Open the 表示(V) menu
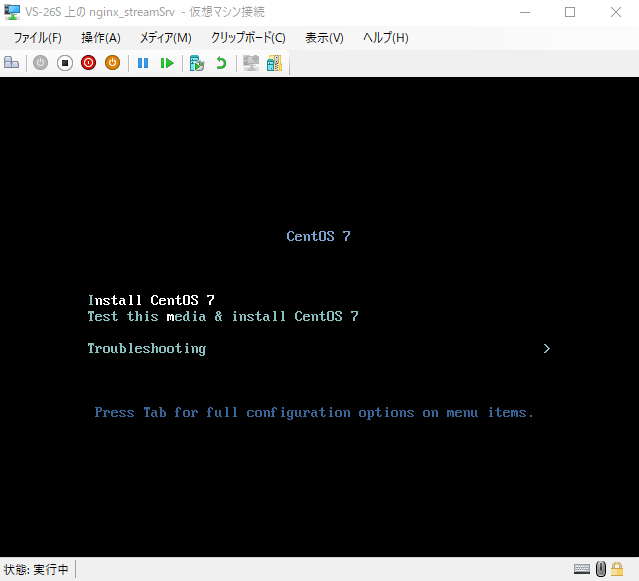639x581 pixels. pos(324,38)
